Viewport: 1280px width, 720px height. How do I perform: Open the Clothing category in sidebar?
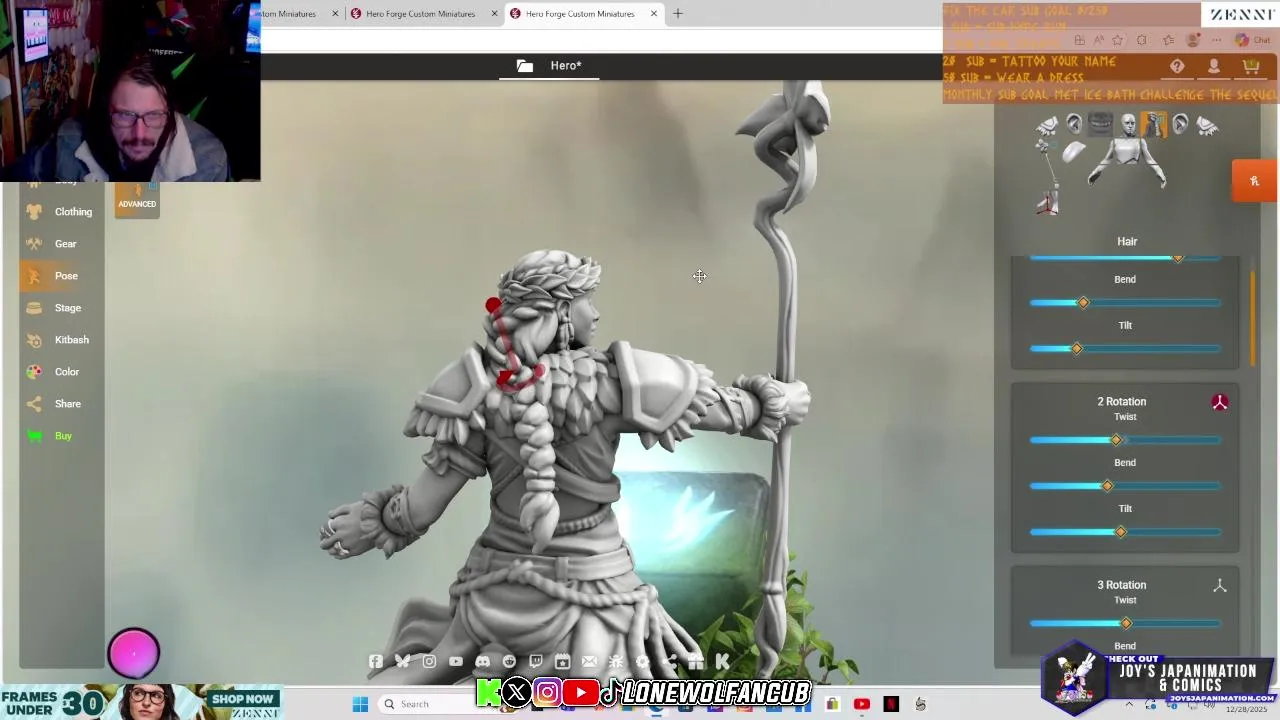tap(60, 212)
